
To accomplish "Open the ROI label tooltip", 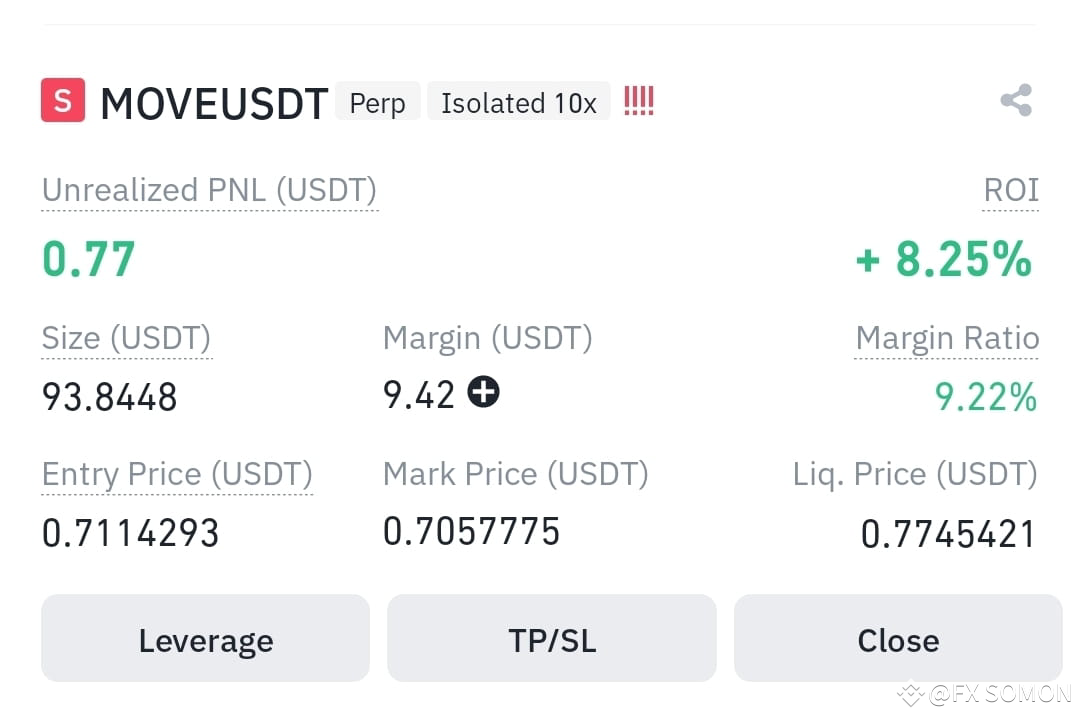I will 1010,190.
